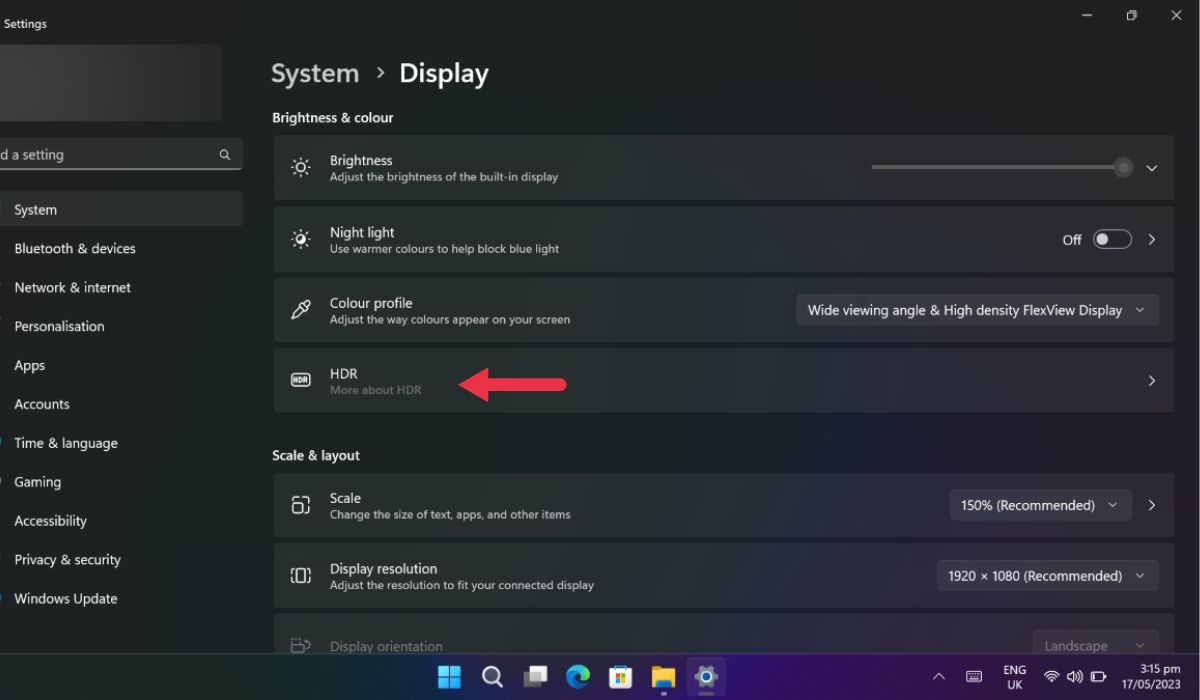This screenshot has height=700, width=1200.
Task: Select the Night light icon
Action: (x=300, y=239)
